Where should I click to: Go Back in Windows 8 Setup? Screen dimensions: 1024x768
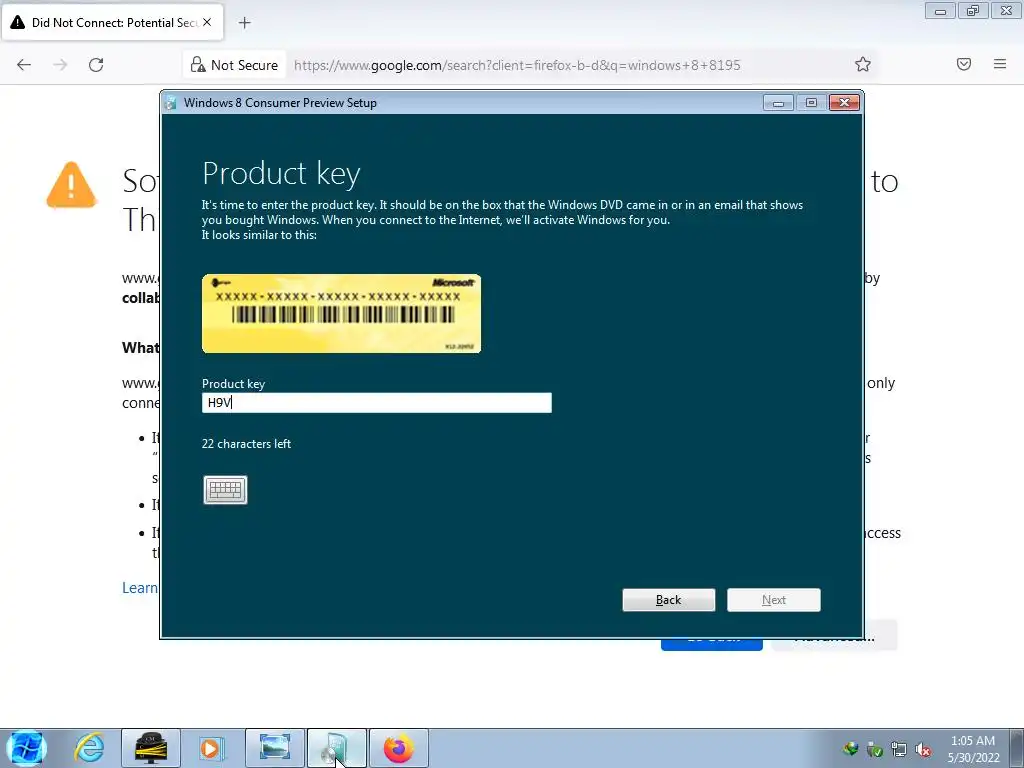[669, 600]
